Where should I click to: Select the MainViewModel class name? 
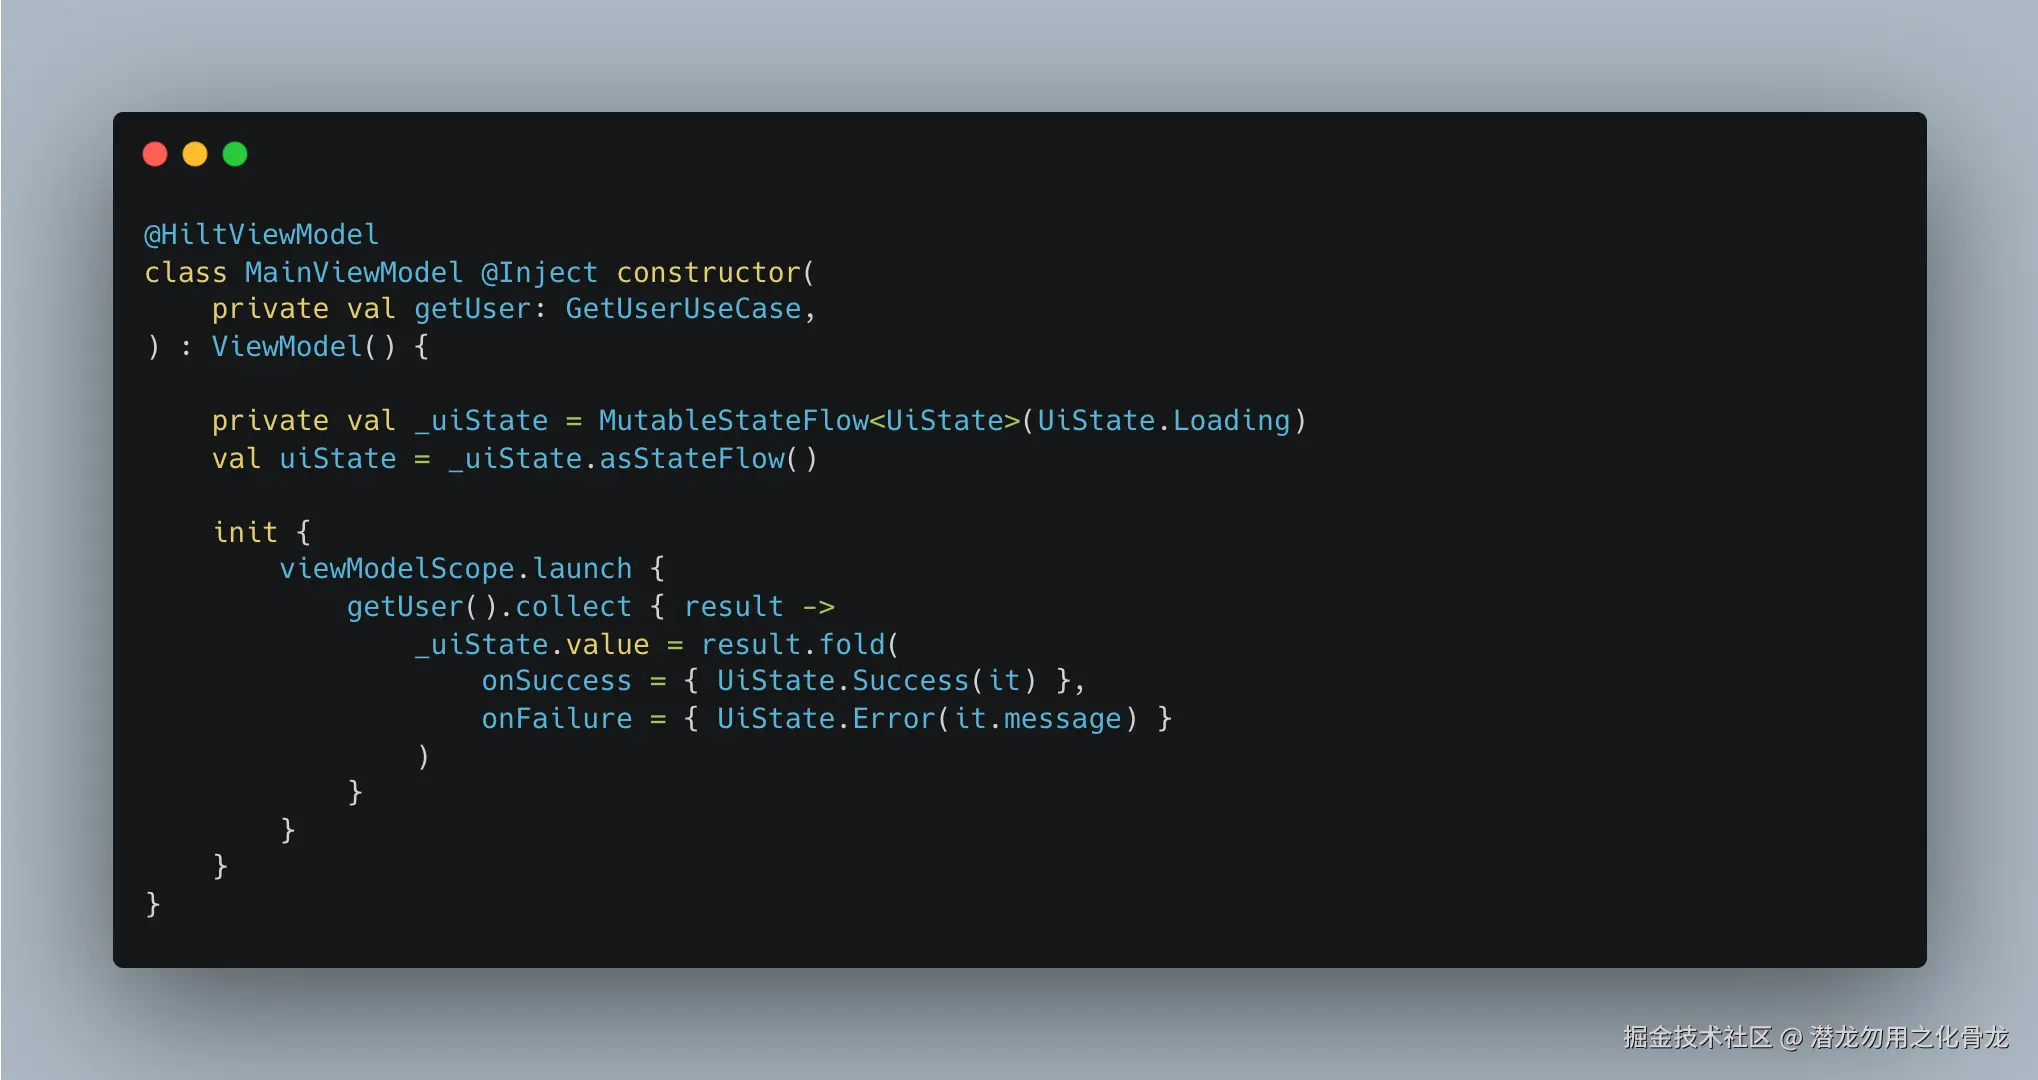(x=354, y=272)
